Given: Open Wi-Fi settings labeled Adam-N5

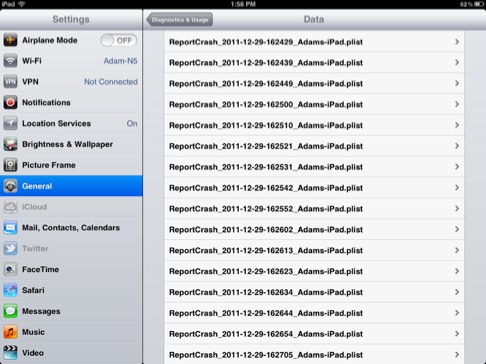Looking at the screenshot, I should click(x=71, y=61).
